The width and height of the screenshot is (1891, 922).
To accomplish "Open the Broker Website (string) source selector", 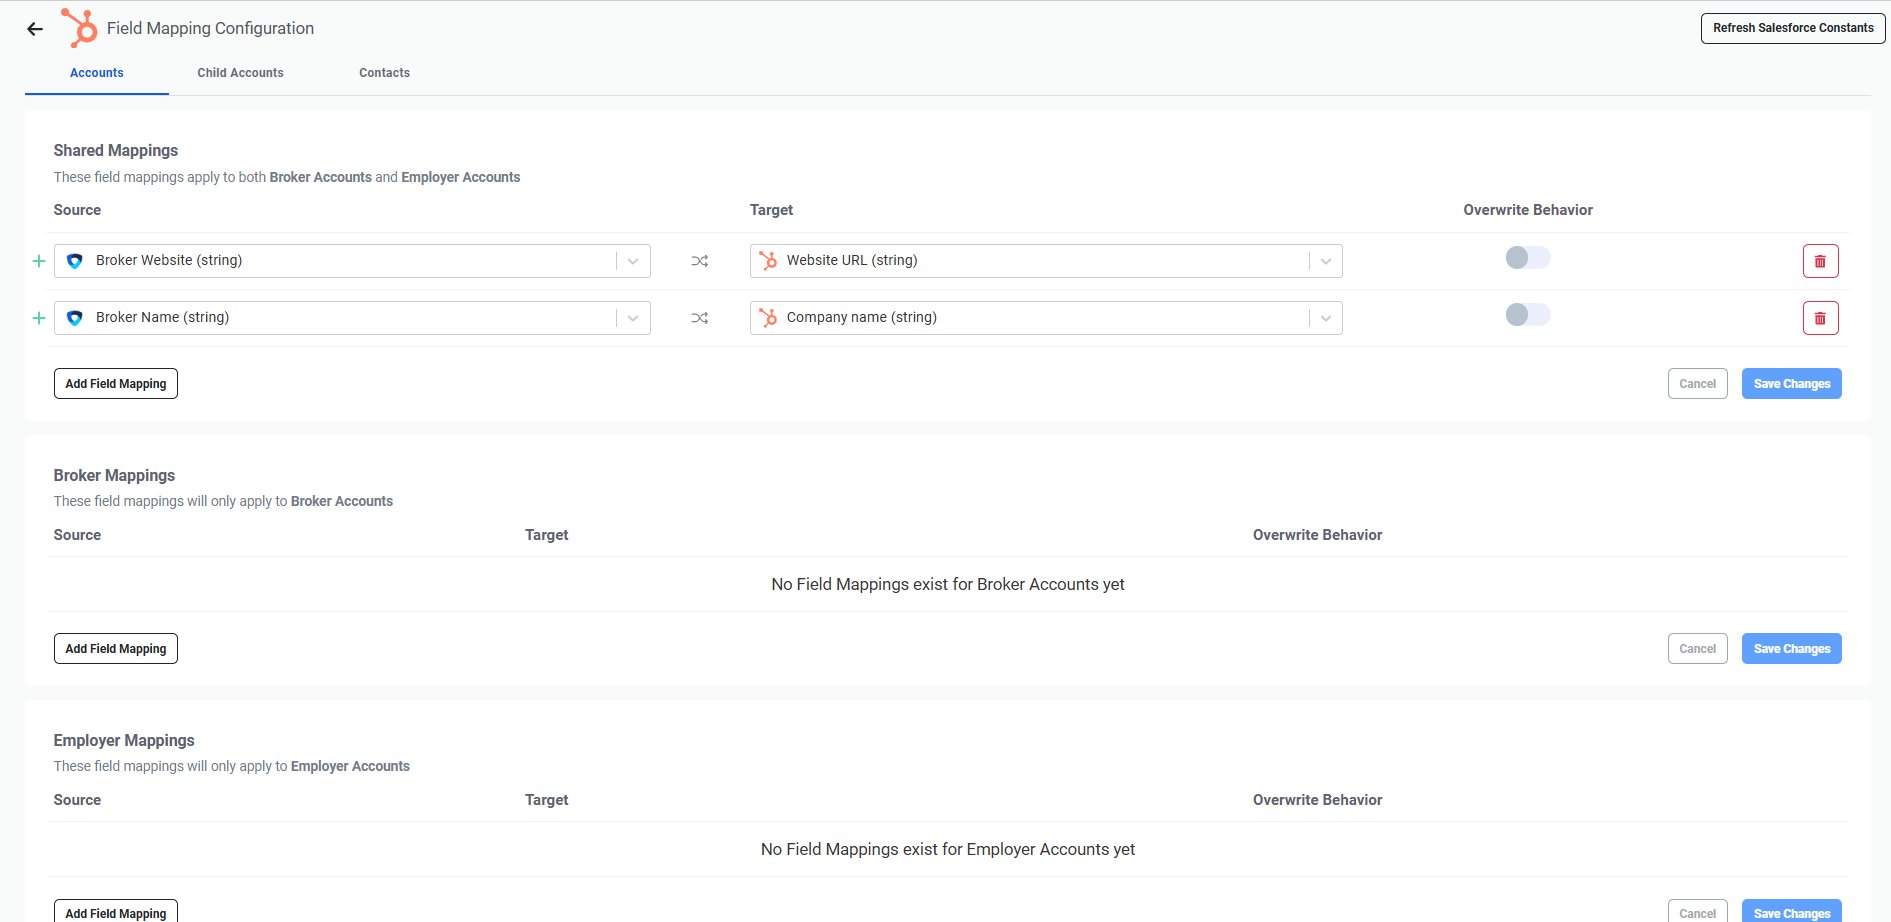I will (x=352, y=261).
